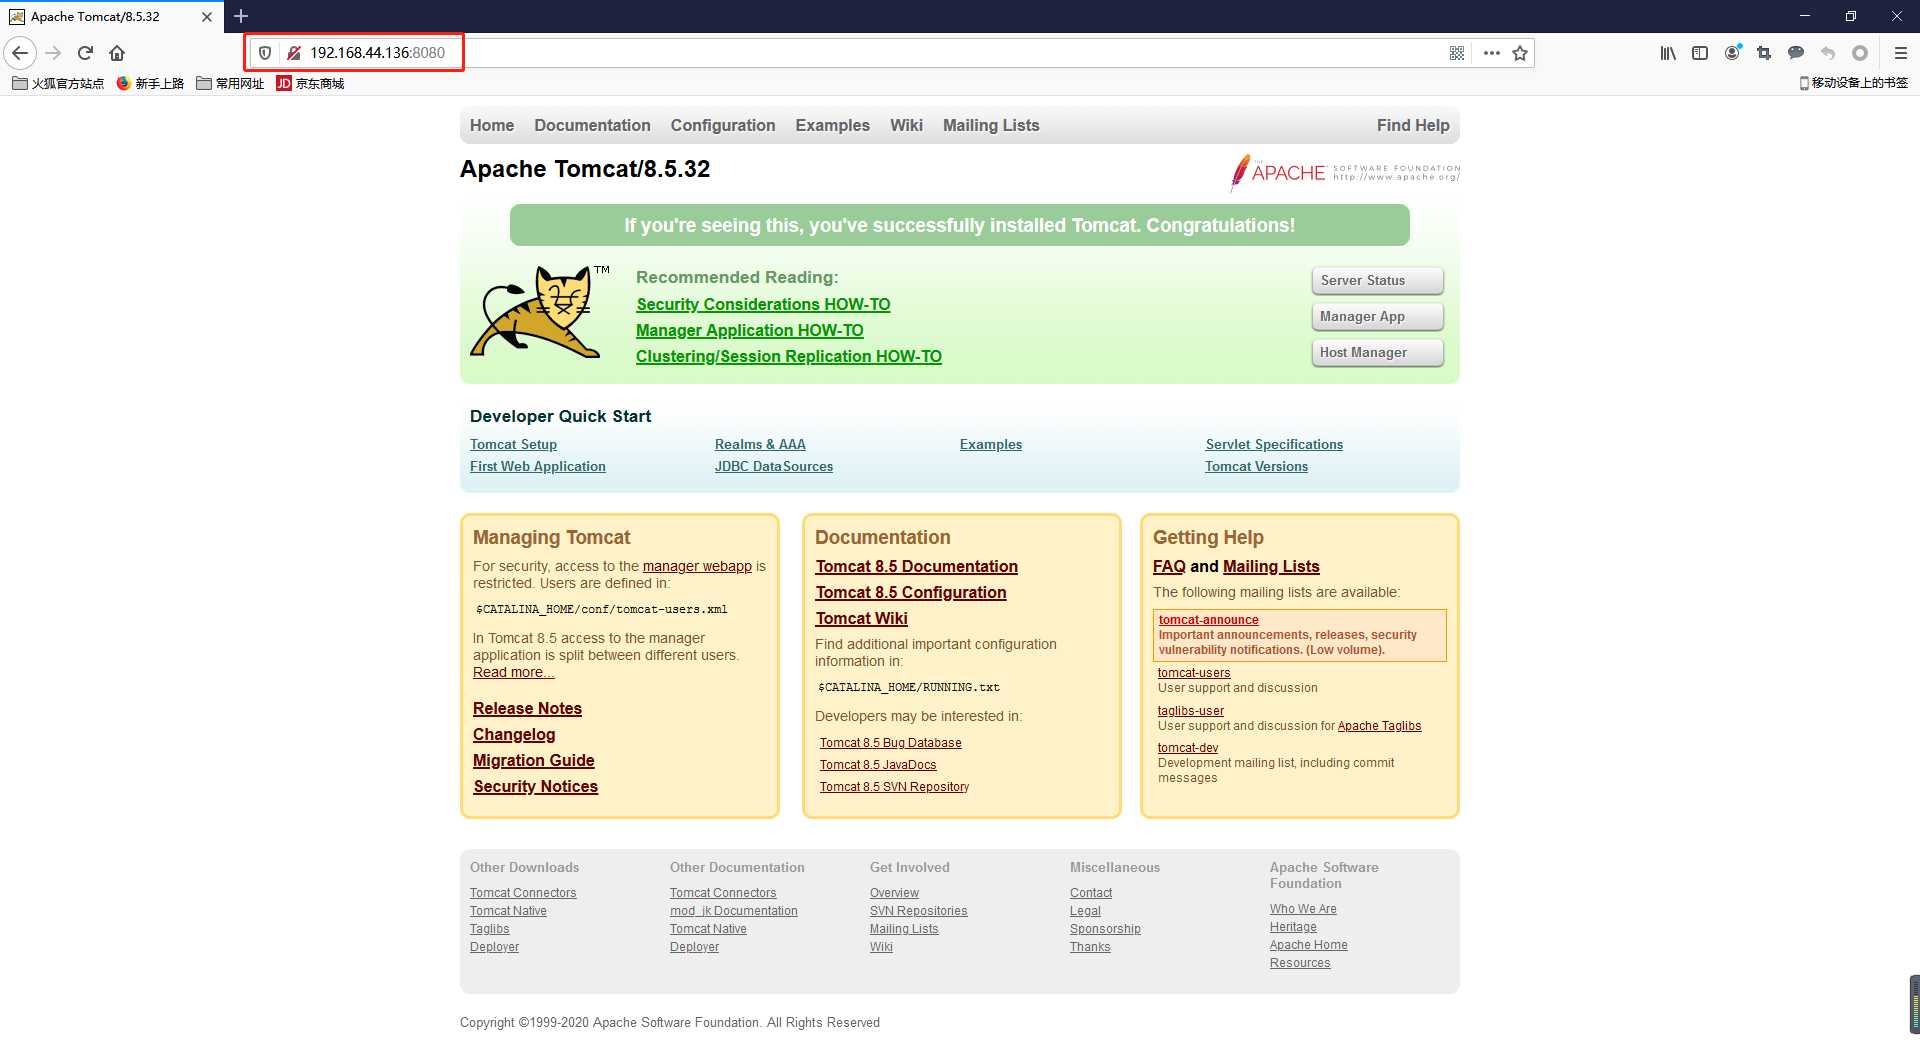Open the Changelog link
This screenshot has height=1040, width=1920.
(514, 734)
